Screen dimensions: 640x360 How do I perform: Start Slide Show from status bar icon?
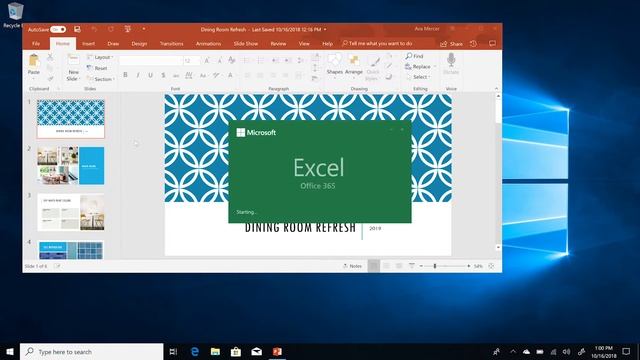411,266
